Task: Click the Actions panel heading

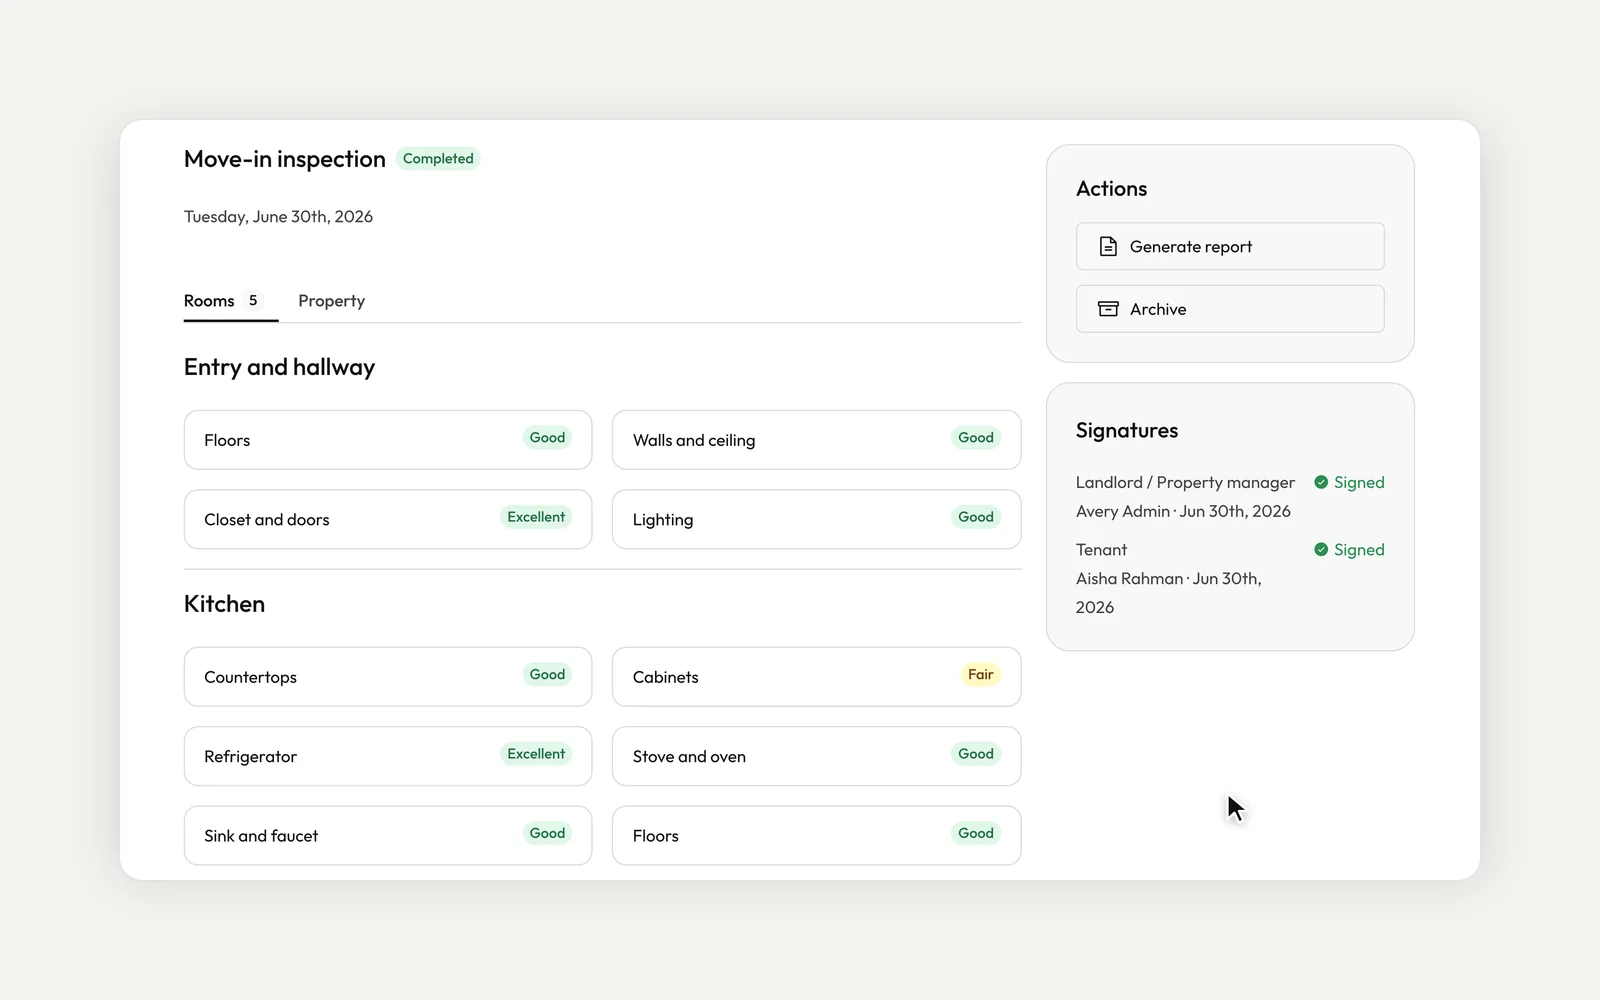Action: click(1111, 188)
